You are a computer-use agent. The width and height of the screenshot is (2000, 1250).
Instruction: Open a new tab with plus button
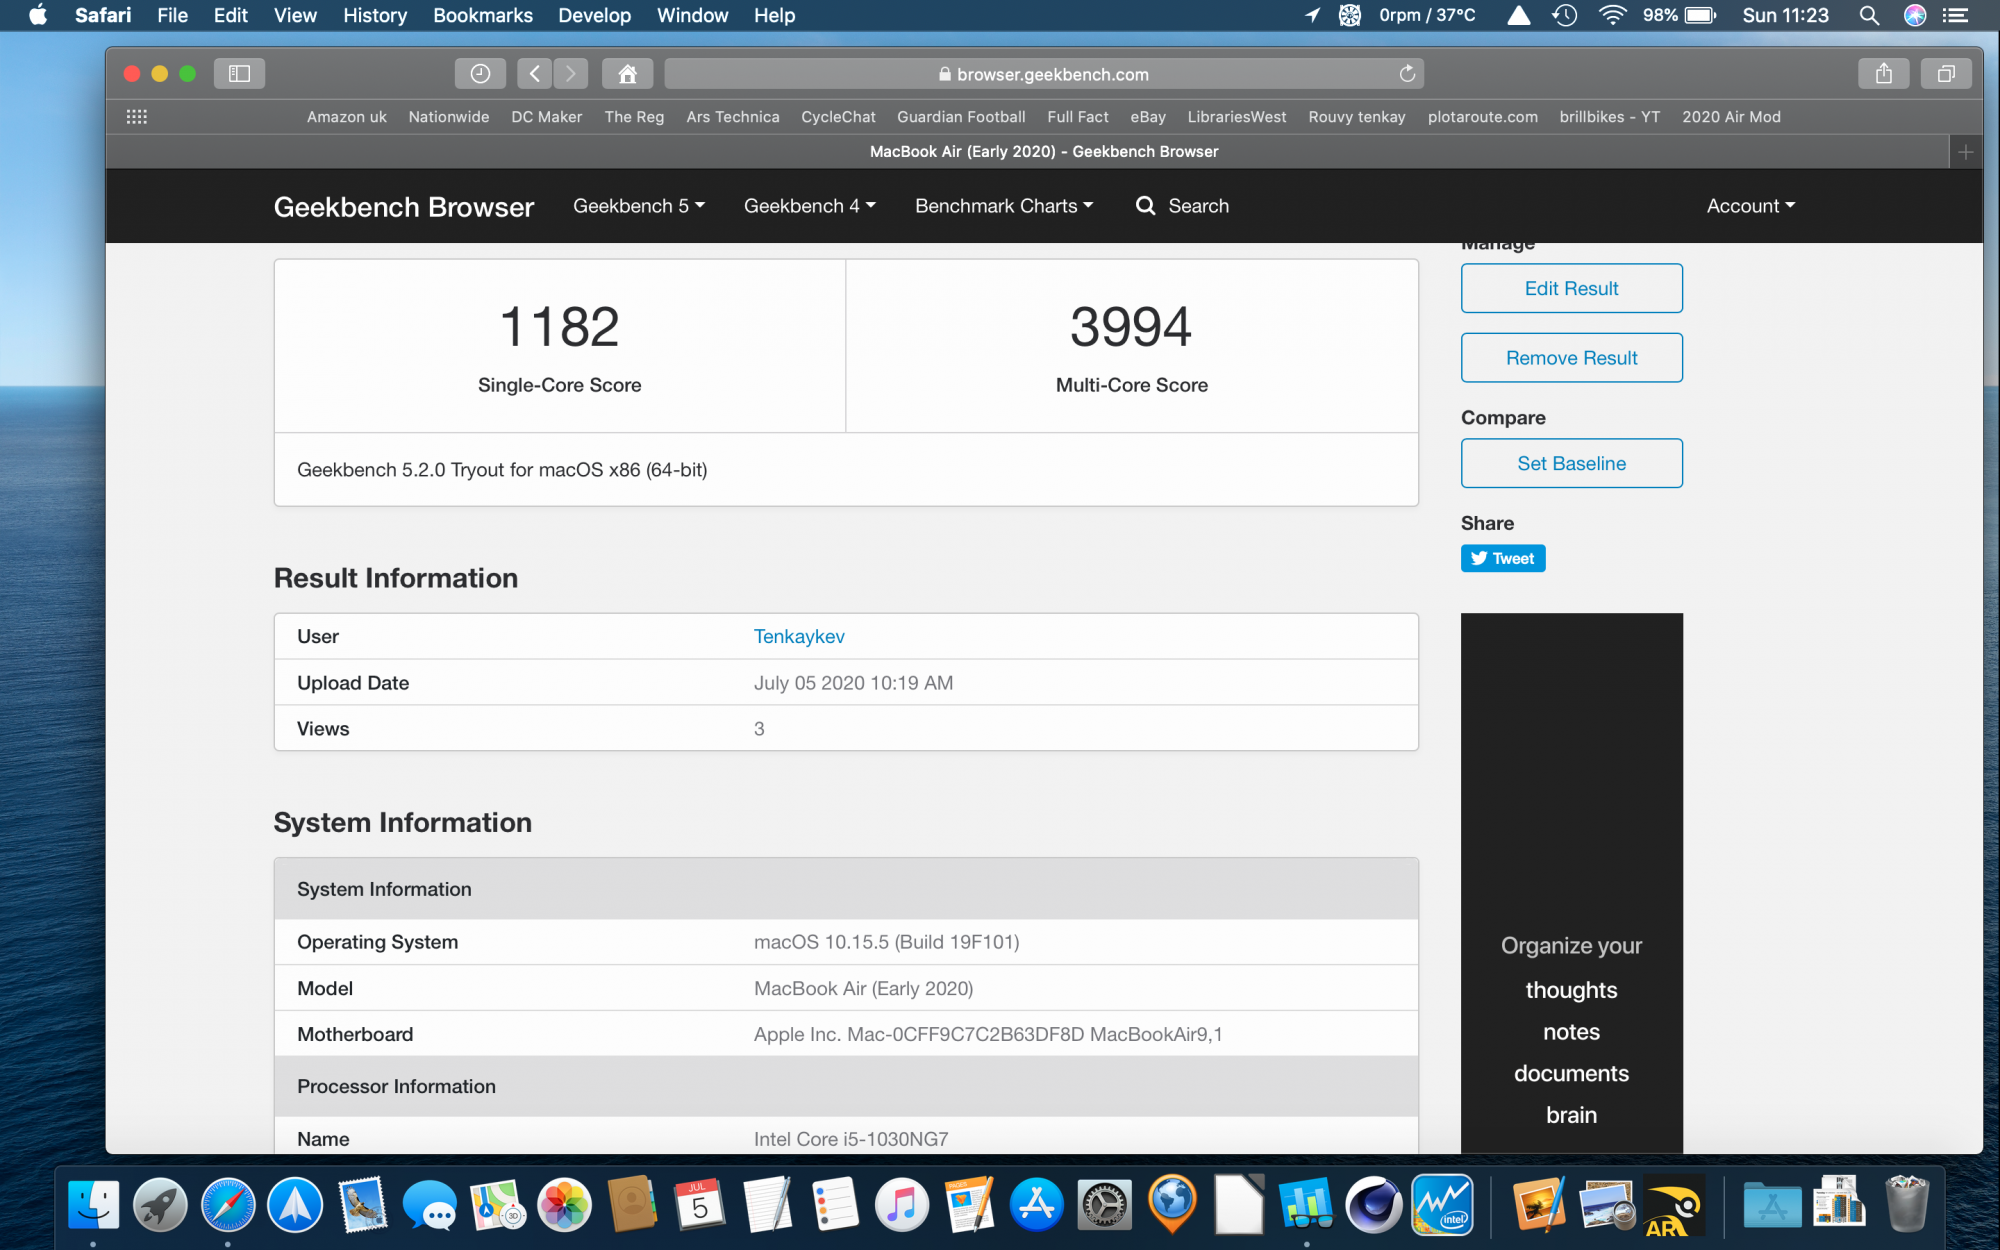click(x=1966, y=152)
